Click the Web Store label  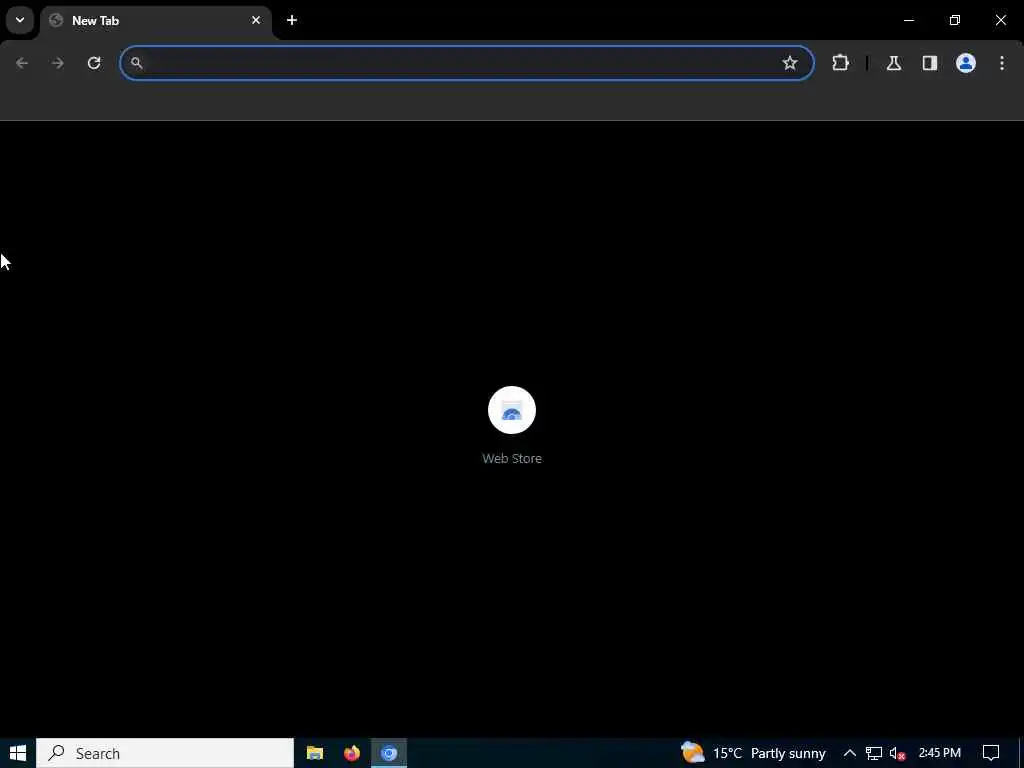click(512, 458)
